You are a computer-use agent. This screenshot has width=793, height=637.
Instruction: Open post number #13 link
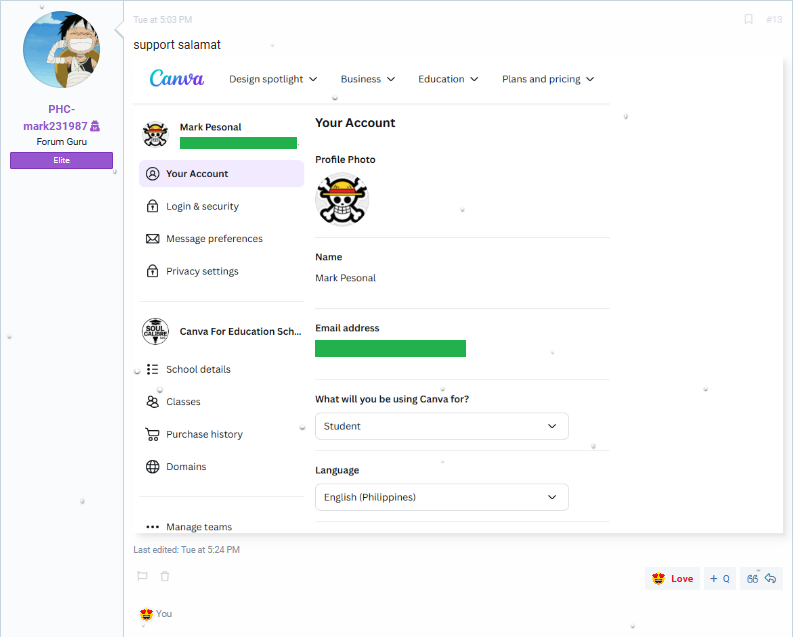click(774, 20)
